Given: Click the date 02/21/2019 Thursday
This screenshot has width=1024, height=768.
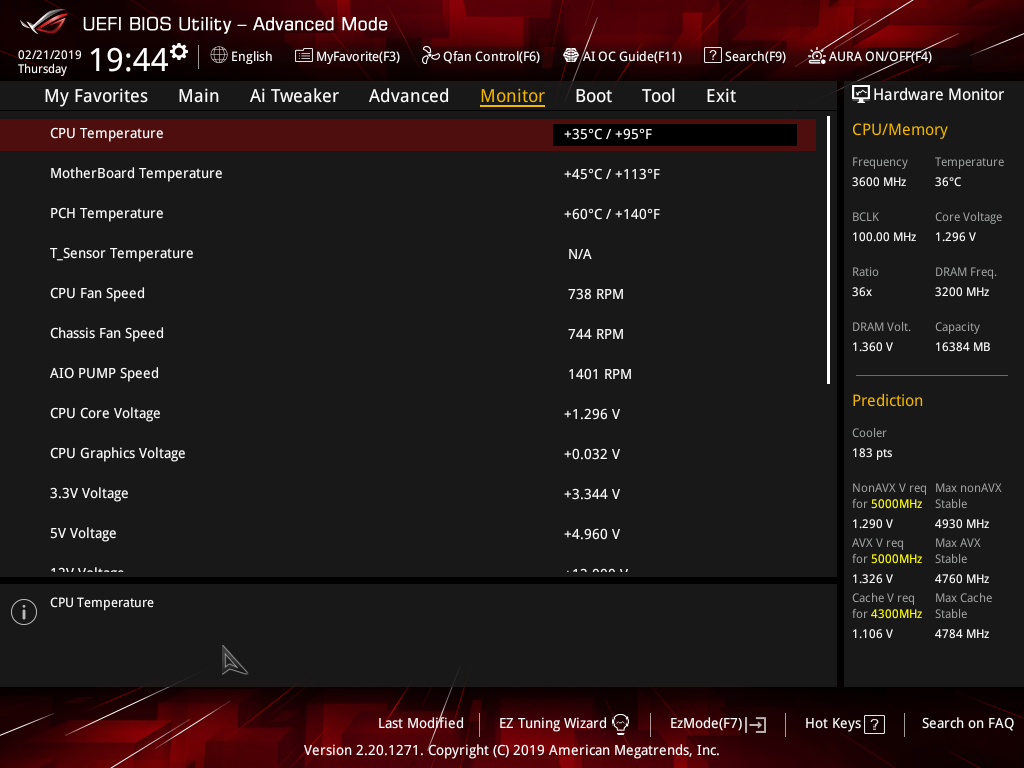Looking at the screenshot, I should coord(50,62).
